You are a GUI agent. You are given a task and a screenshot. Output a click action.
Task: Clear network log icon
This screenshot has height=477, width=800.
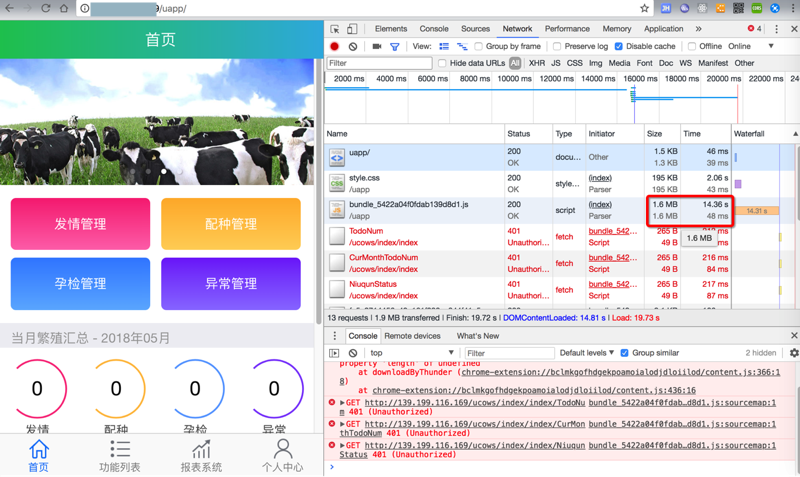click(353, 46)
